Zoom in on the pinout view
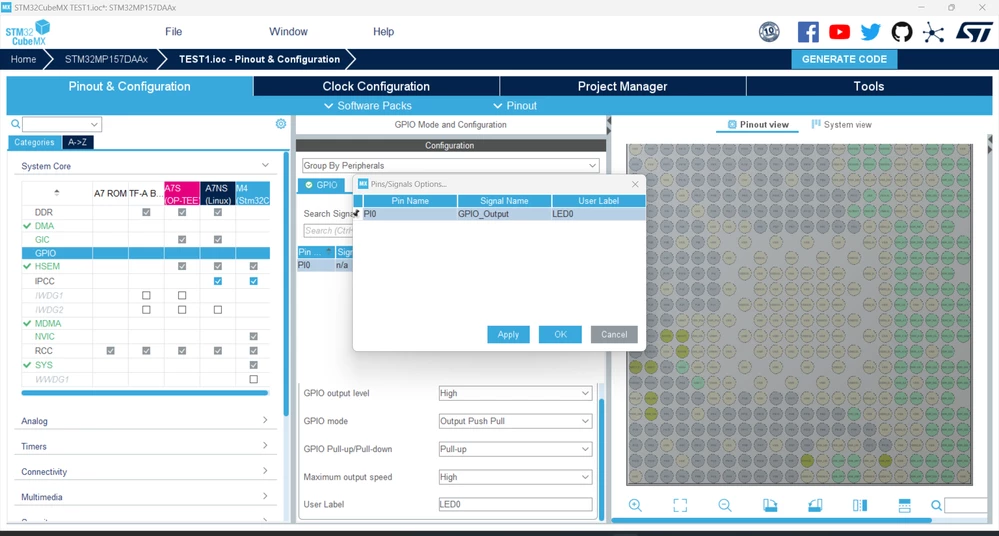999x536 pixels. (x=635, y=505)
